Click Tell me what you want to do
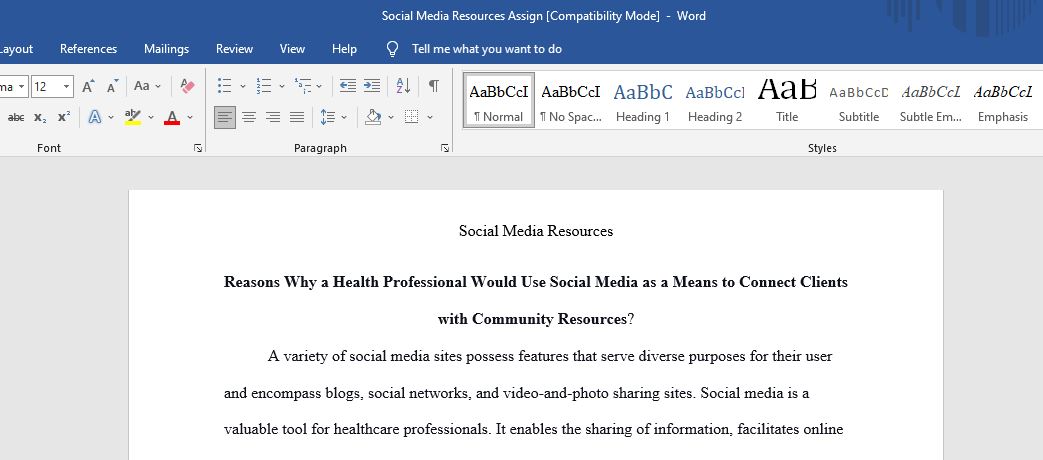Image resolution: width=1043 pixels, height=460 pixels. (487, 49)
